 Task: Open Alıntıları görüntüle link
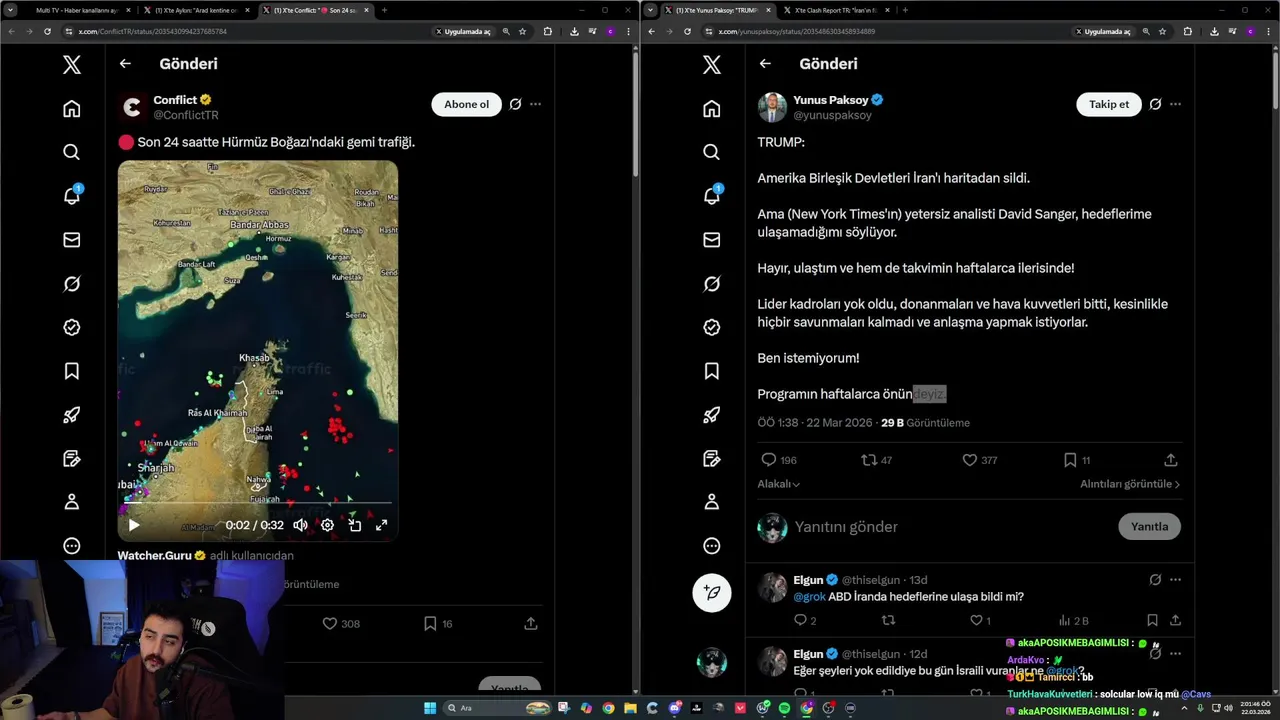pyautogui.click(x=1130, y=484)
